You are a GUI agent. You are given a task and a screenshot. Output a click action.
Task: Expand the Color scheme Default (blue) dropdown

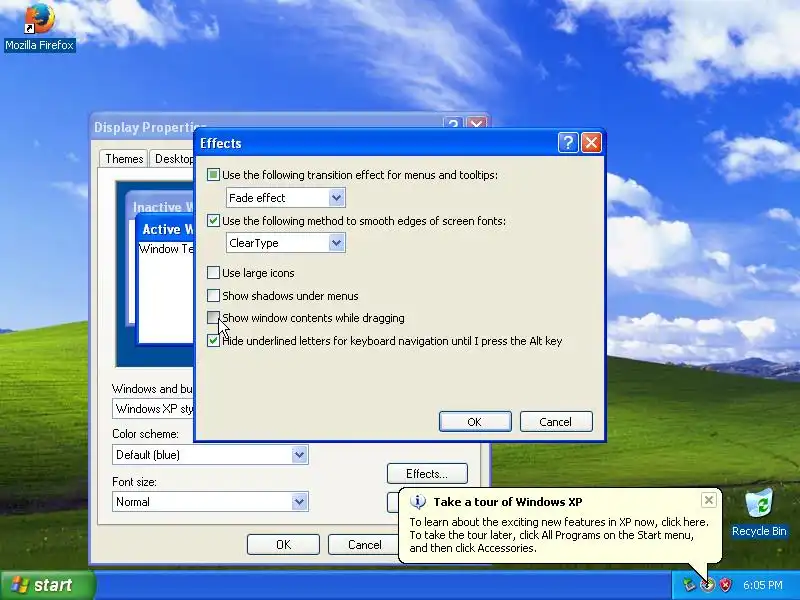(299, 455)
